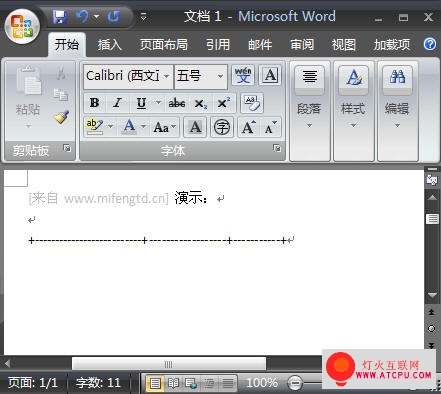Image resolution: width=441 pixels, height=394 pixels.
Task: Copy selection with copy icon
Action: [x=61, y=95]
